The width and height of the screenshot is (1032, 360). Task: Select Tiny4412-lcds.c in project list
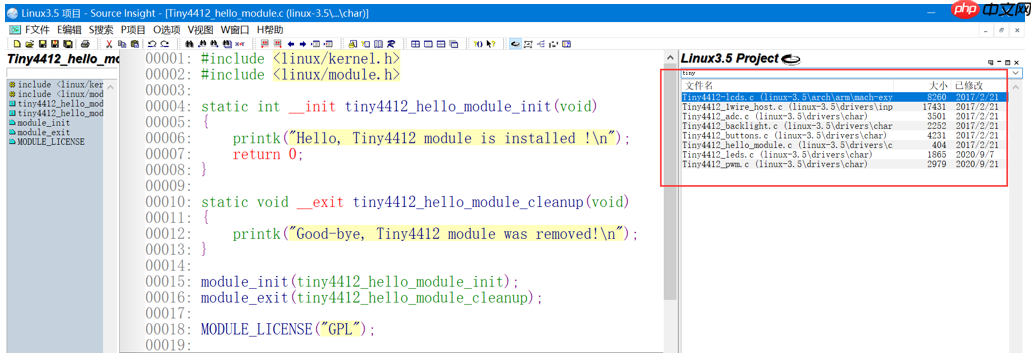(844, 97)
